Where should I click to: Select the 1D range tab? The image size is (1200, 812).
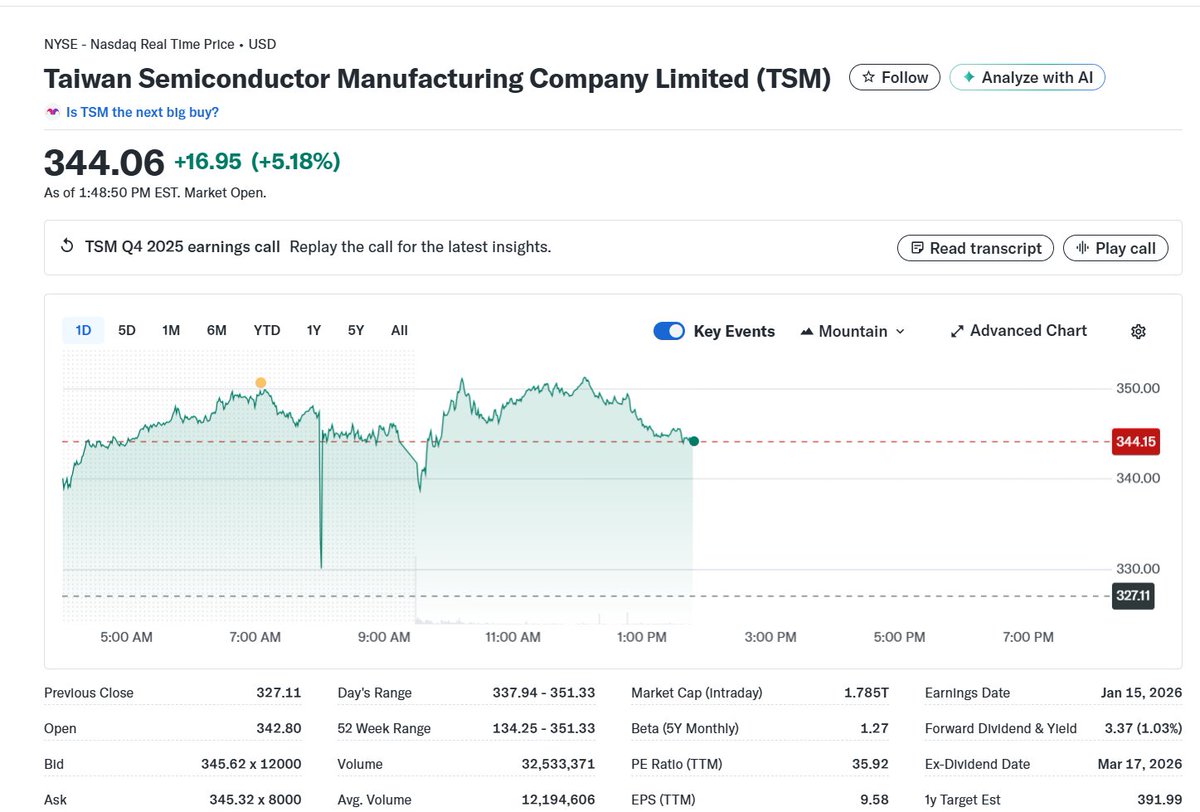84,330
